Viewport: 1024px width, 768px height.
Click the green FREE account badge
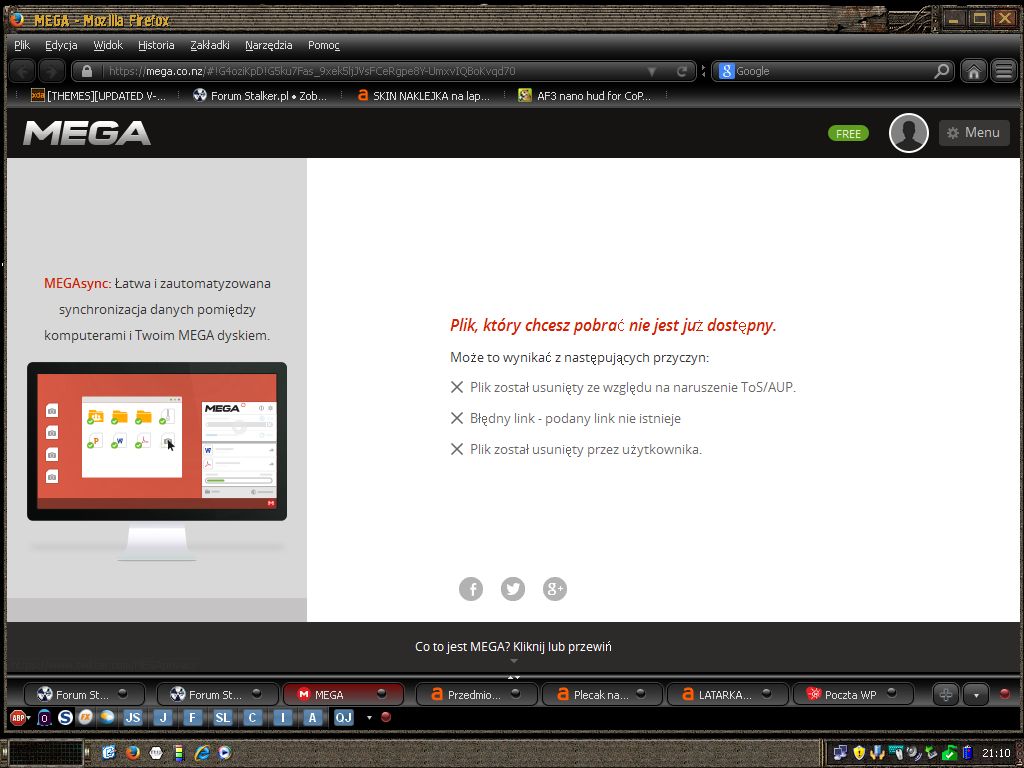tap(848, 133)
